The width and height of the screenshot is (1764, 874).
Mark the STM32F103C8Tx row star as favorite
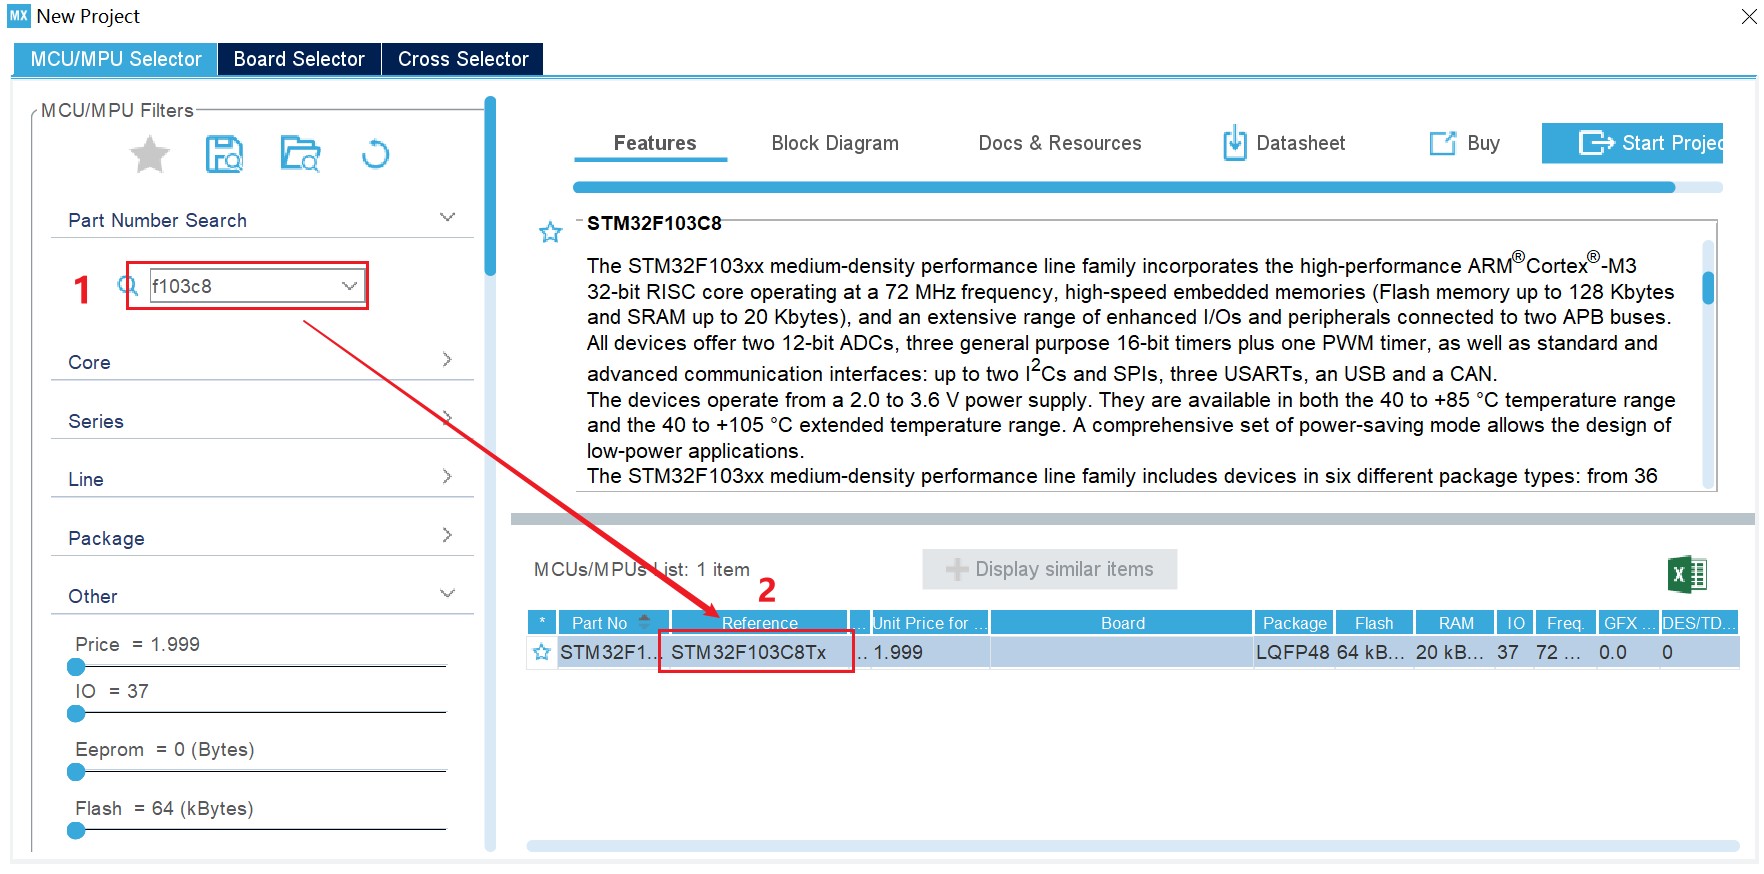pos(542,652)
